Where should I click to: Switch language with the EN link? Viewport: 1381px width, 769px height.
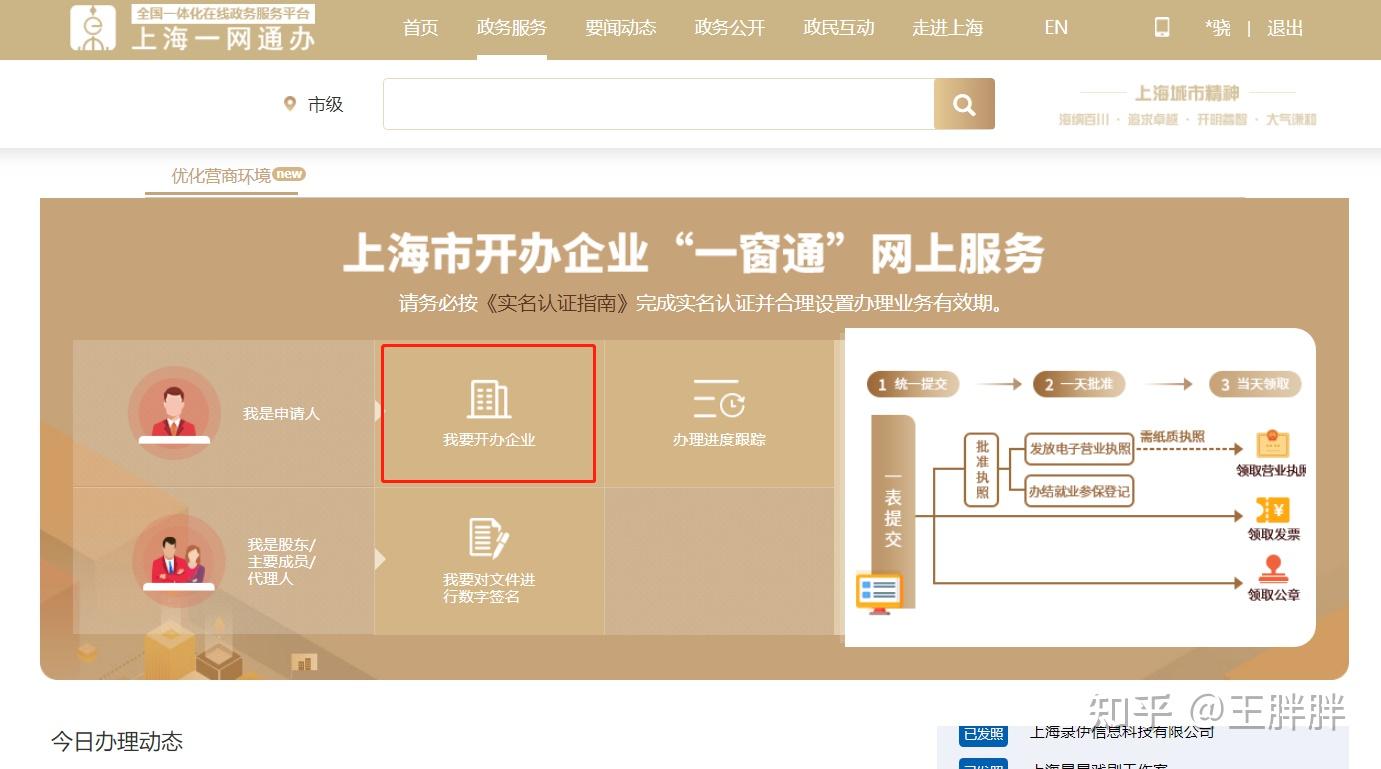[1056, 28]
